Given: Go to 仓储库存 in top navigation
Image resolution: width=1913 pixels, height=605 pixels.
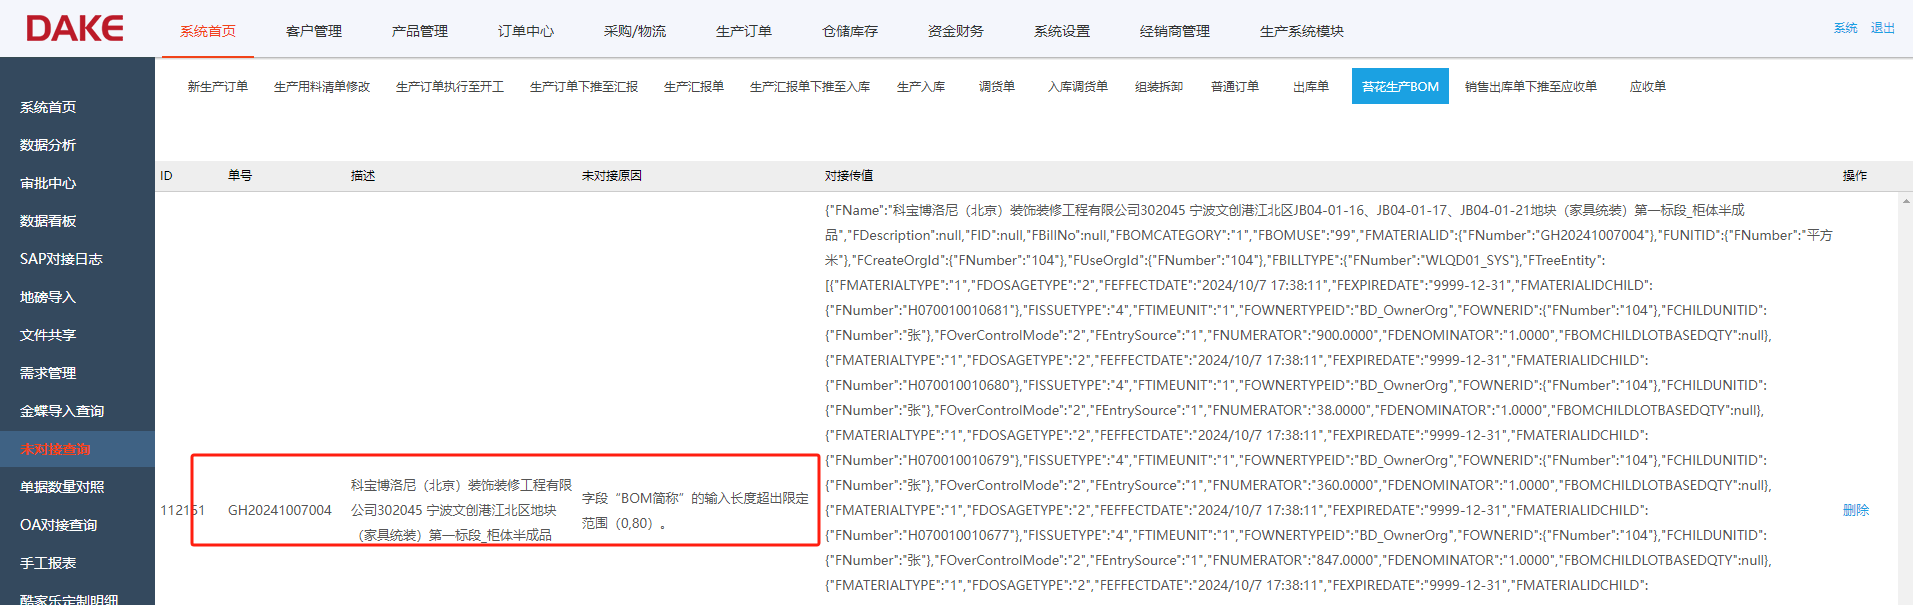Looking at the screenshot, I should [850, 31].
